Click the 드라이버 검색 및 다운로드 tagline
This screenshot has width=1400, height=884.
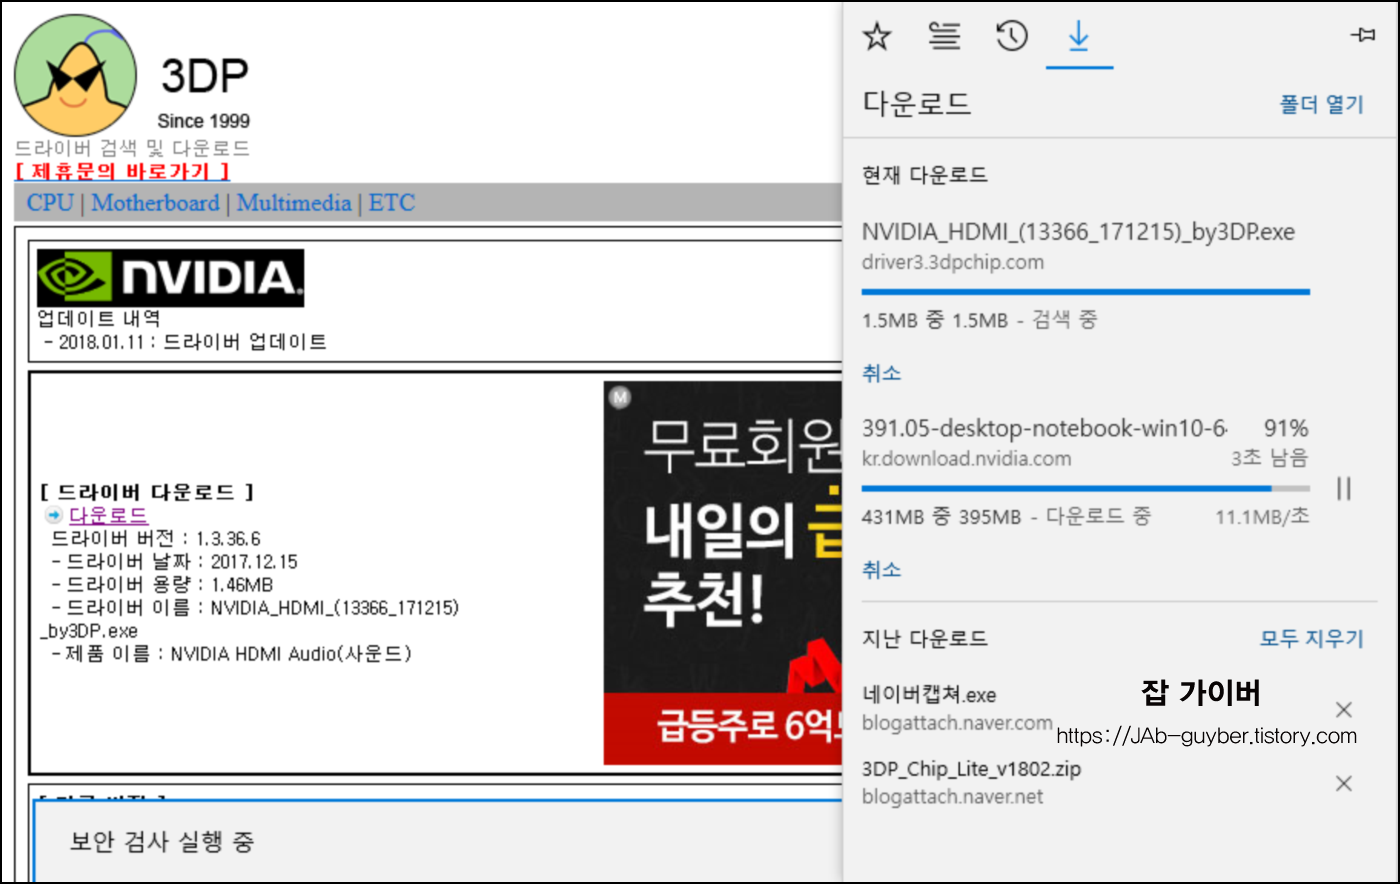(133, 148)
